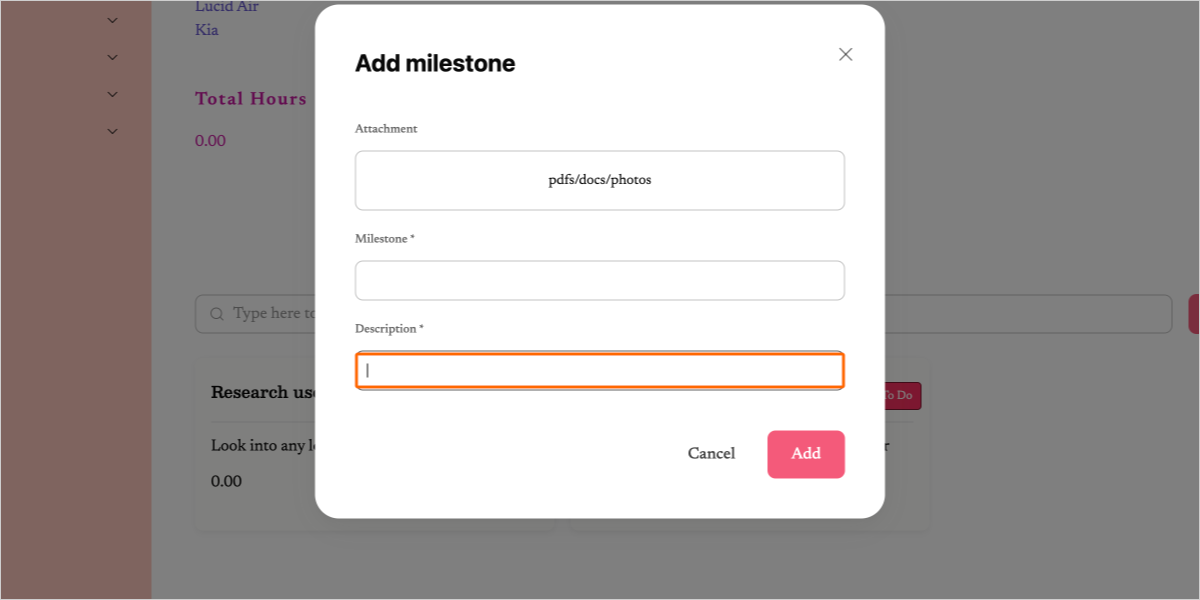Image resolution: width=1200 pixels, height=600 pixels.
Task: Click into the Description input field
Action: (600, 370)
